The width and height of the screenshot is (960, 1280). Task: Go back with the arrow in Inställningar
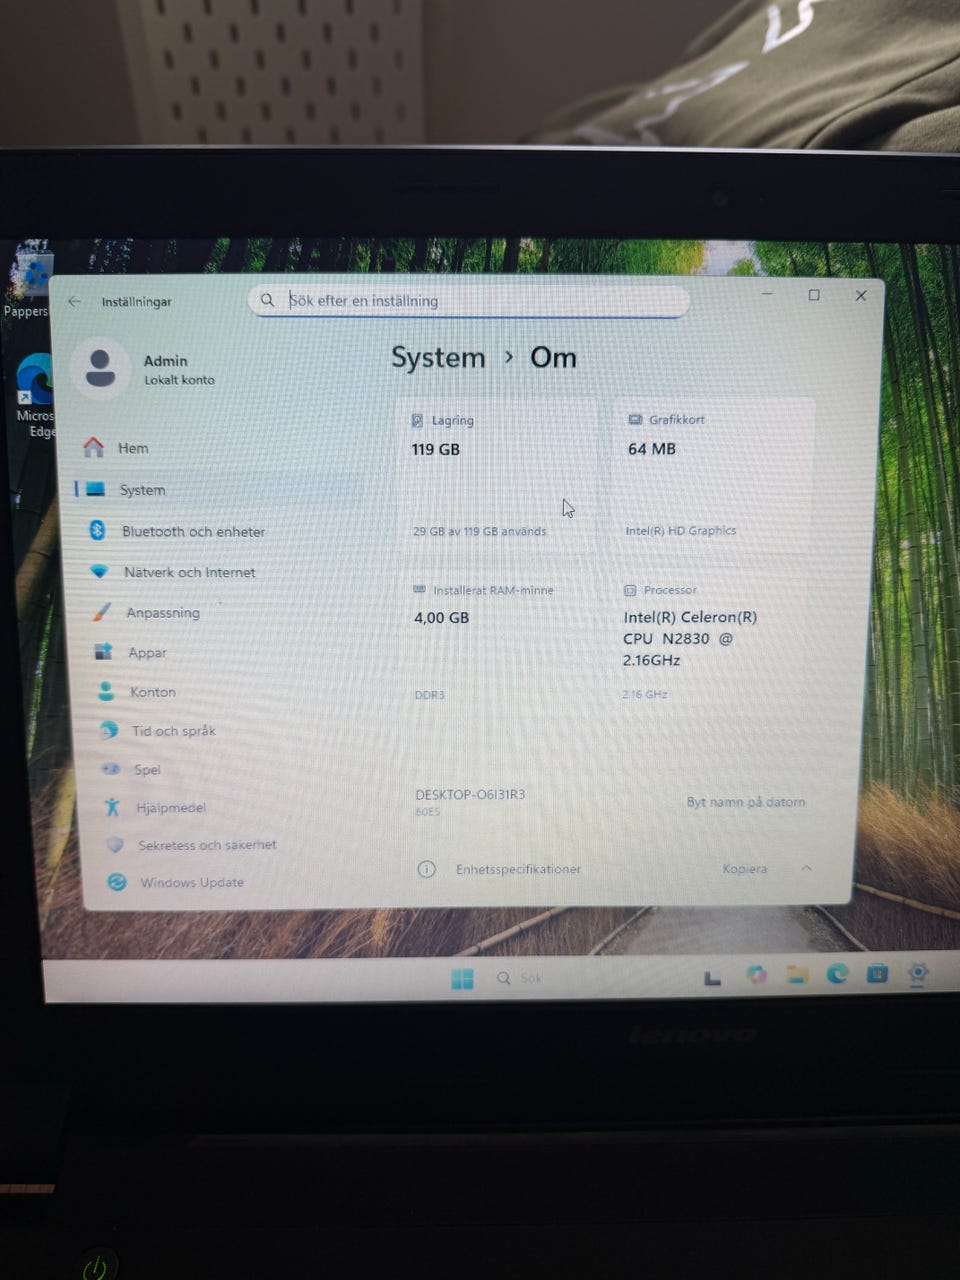(74, 301)
